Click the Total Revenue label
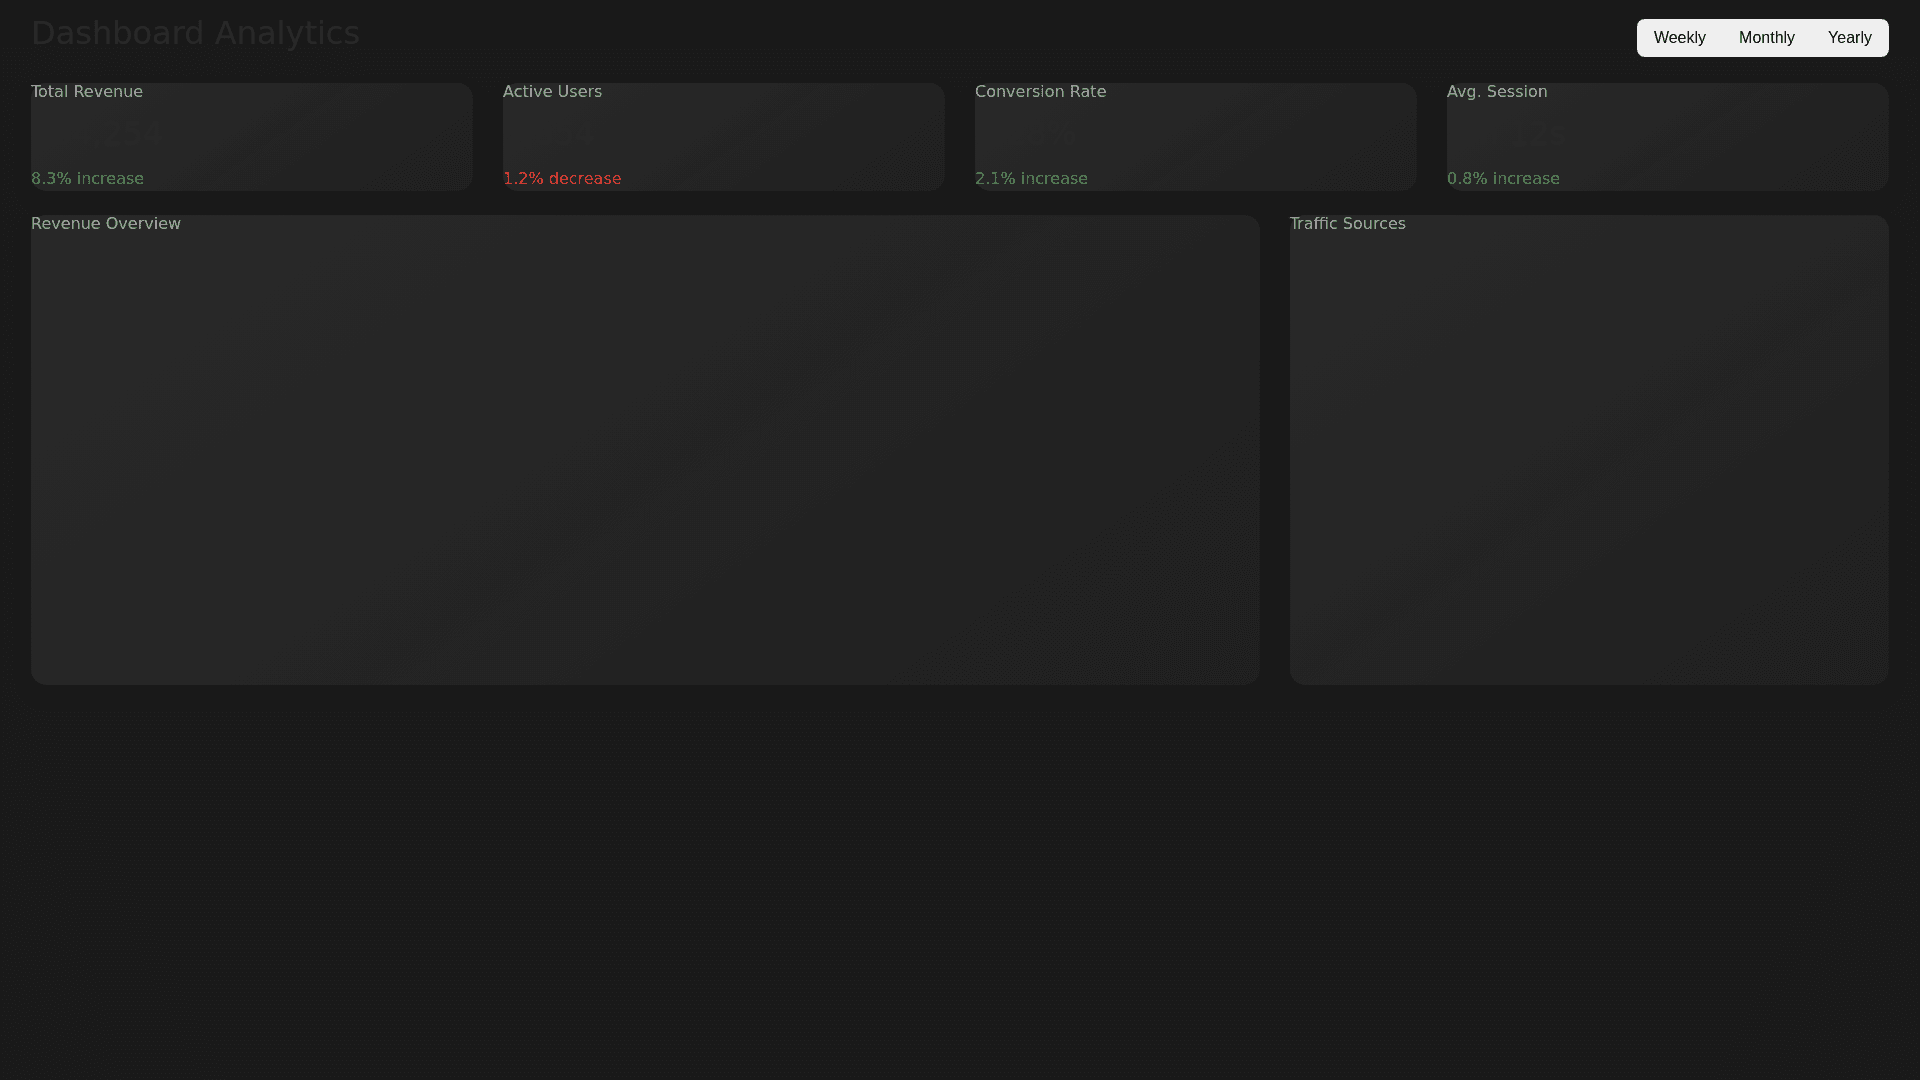The width and height of the screenshot is (1920, 1080). click(87, 92)
